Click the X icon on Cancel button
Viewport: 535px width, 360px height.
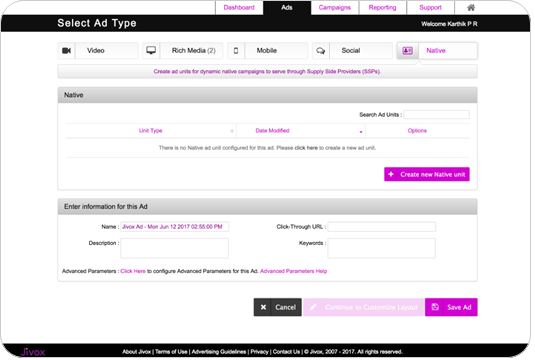tap(263, 307)
